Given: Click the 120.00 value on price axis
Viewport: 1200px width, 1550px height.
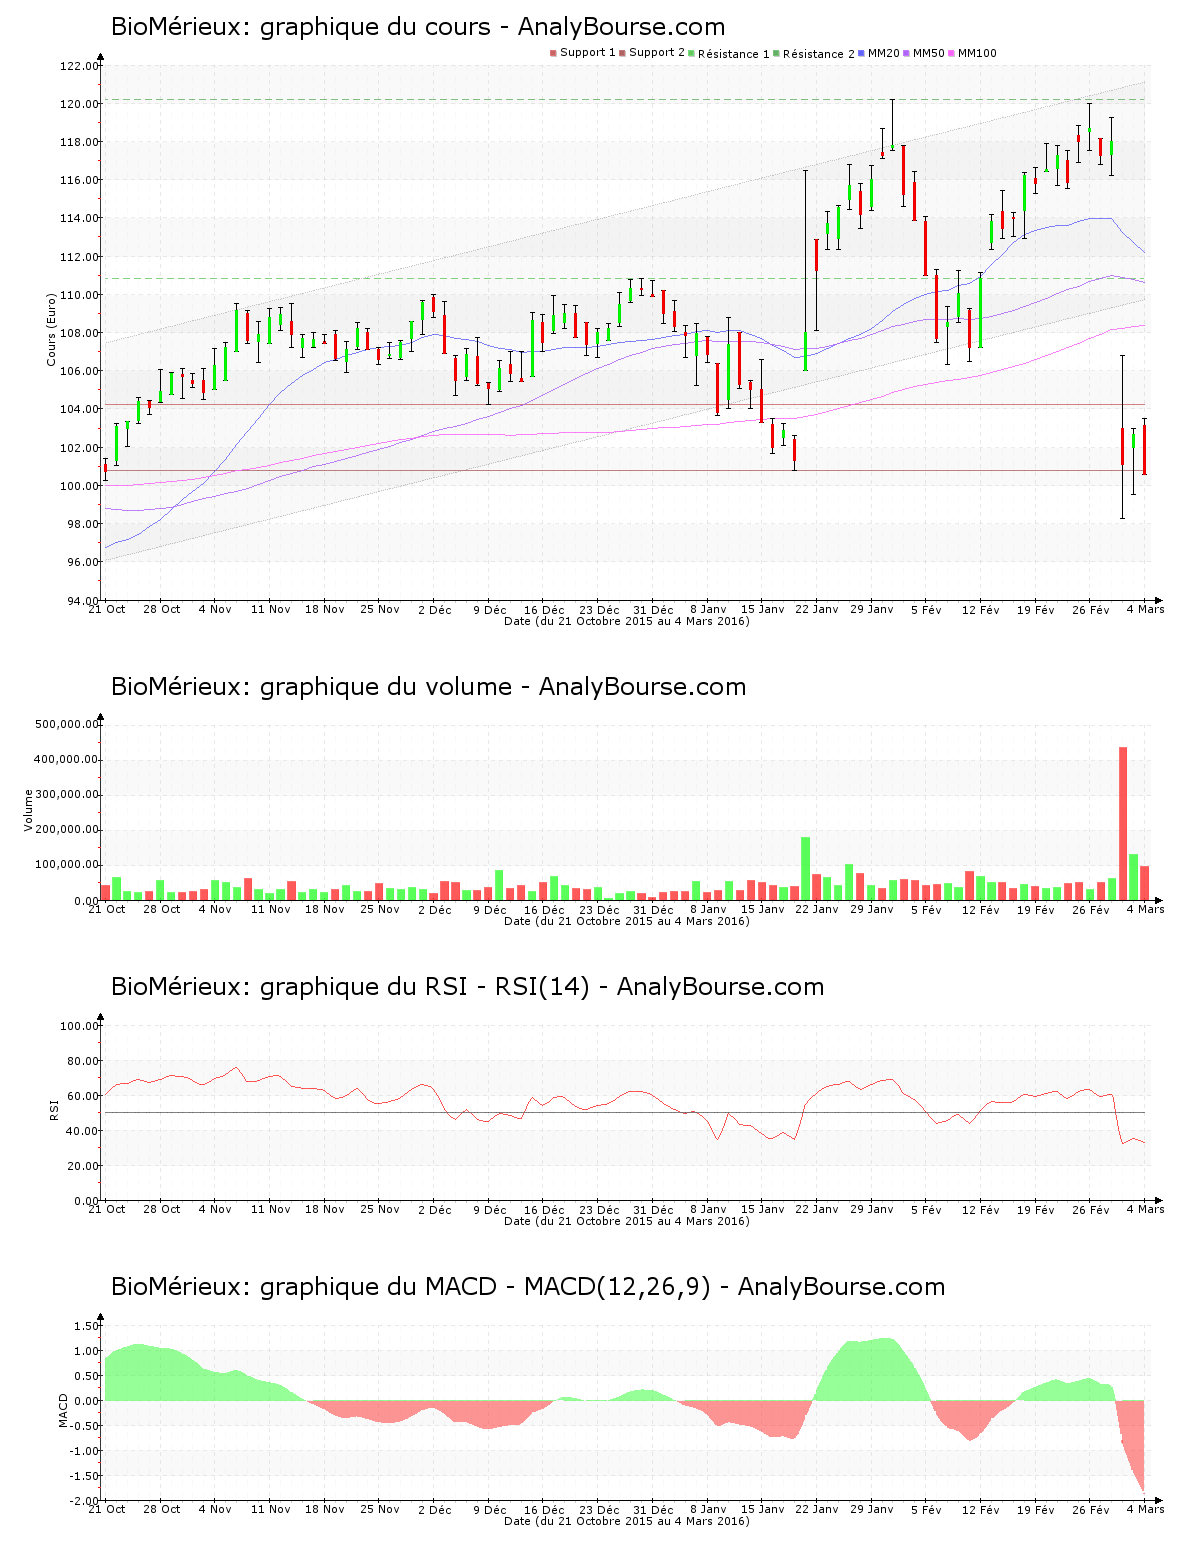Looking at the screenshot, I should coord(80,105).
